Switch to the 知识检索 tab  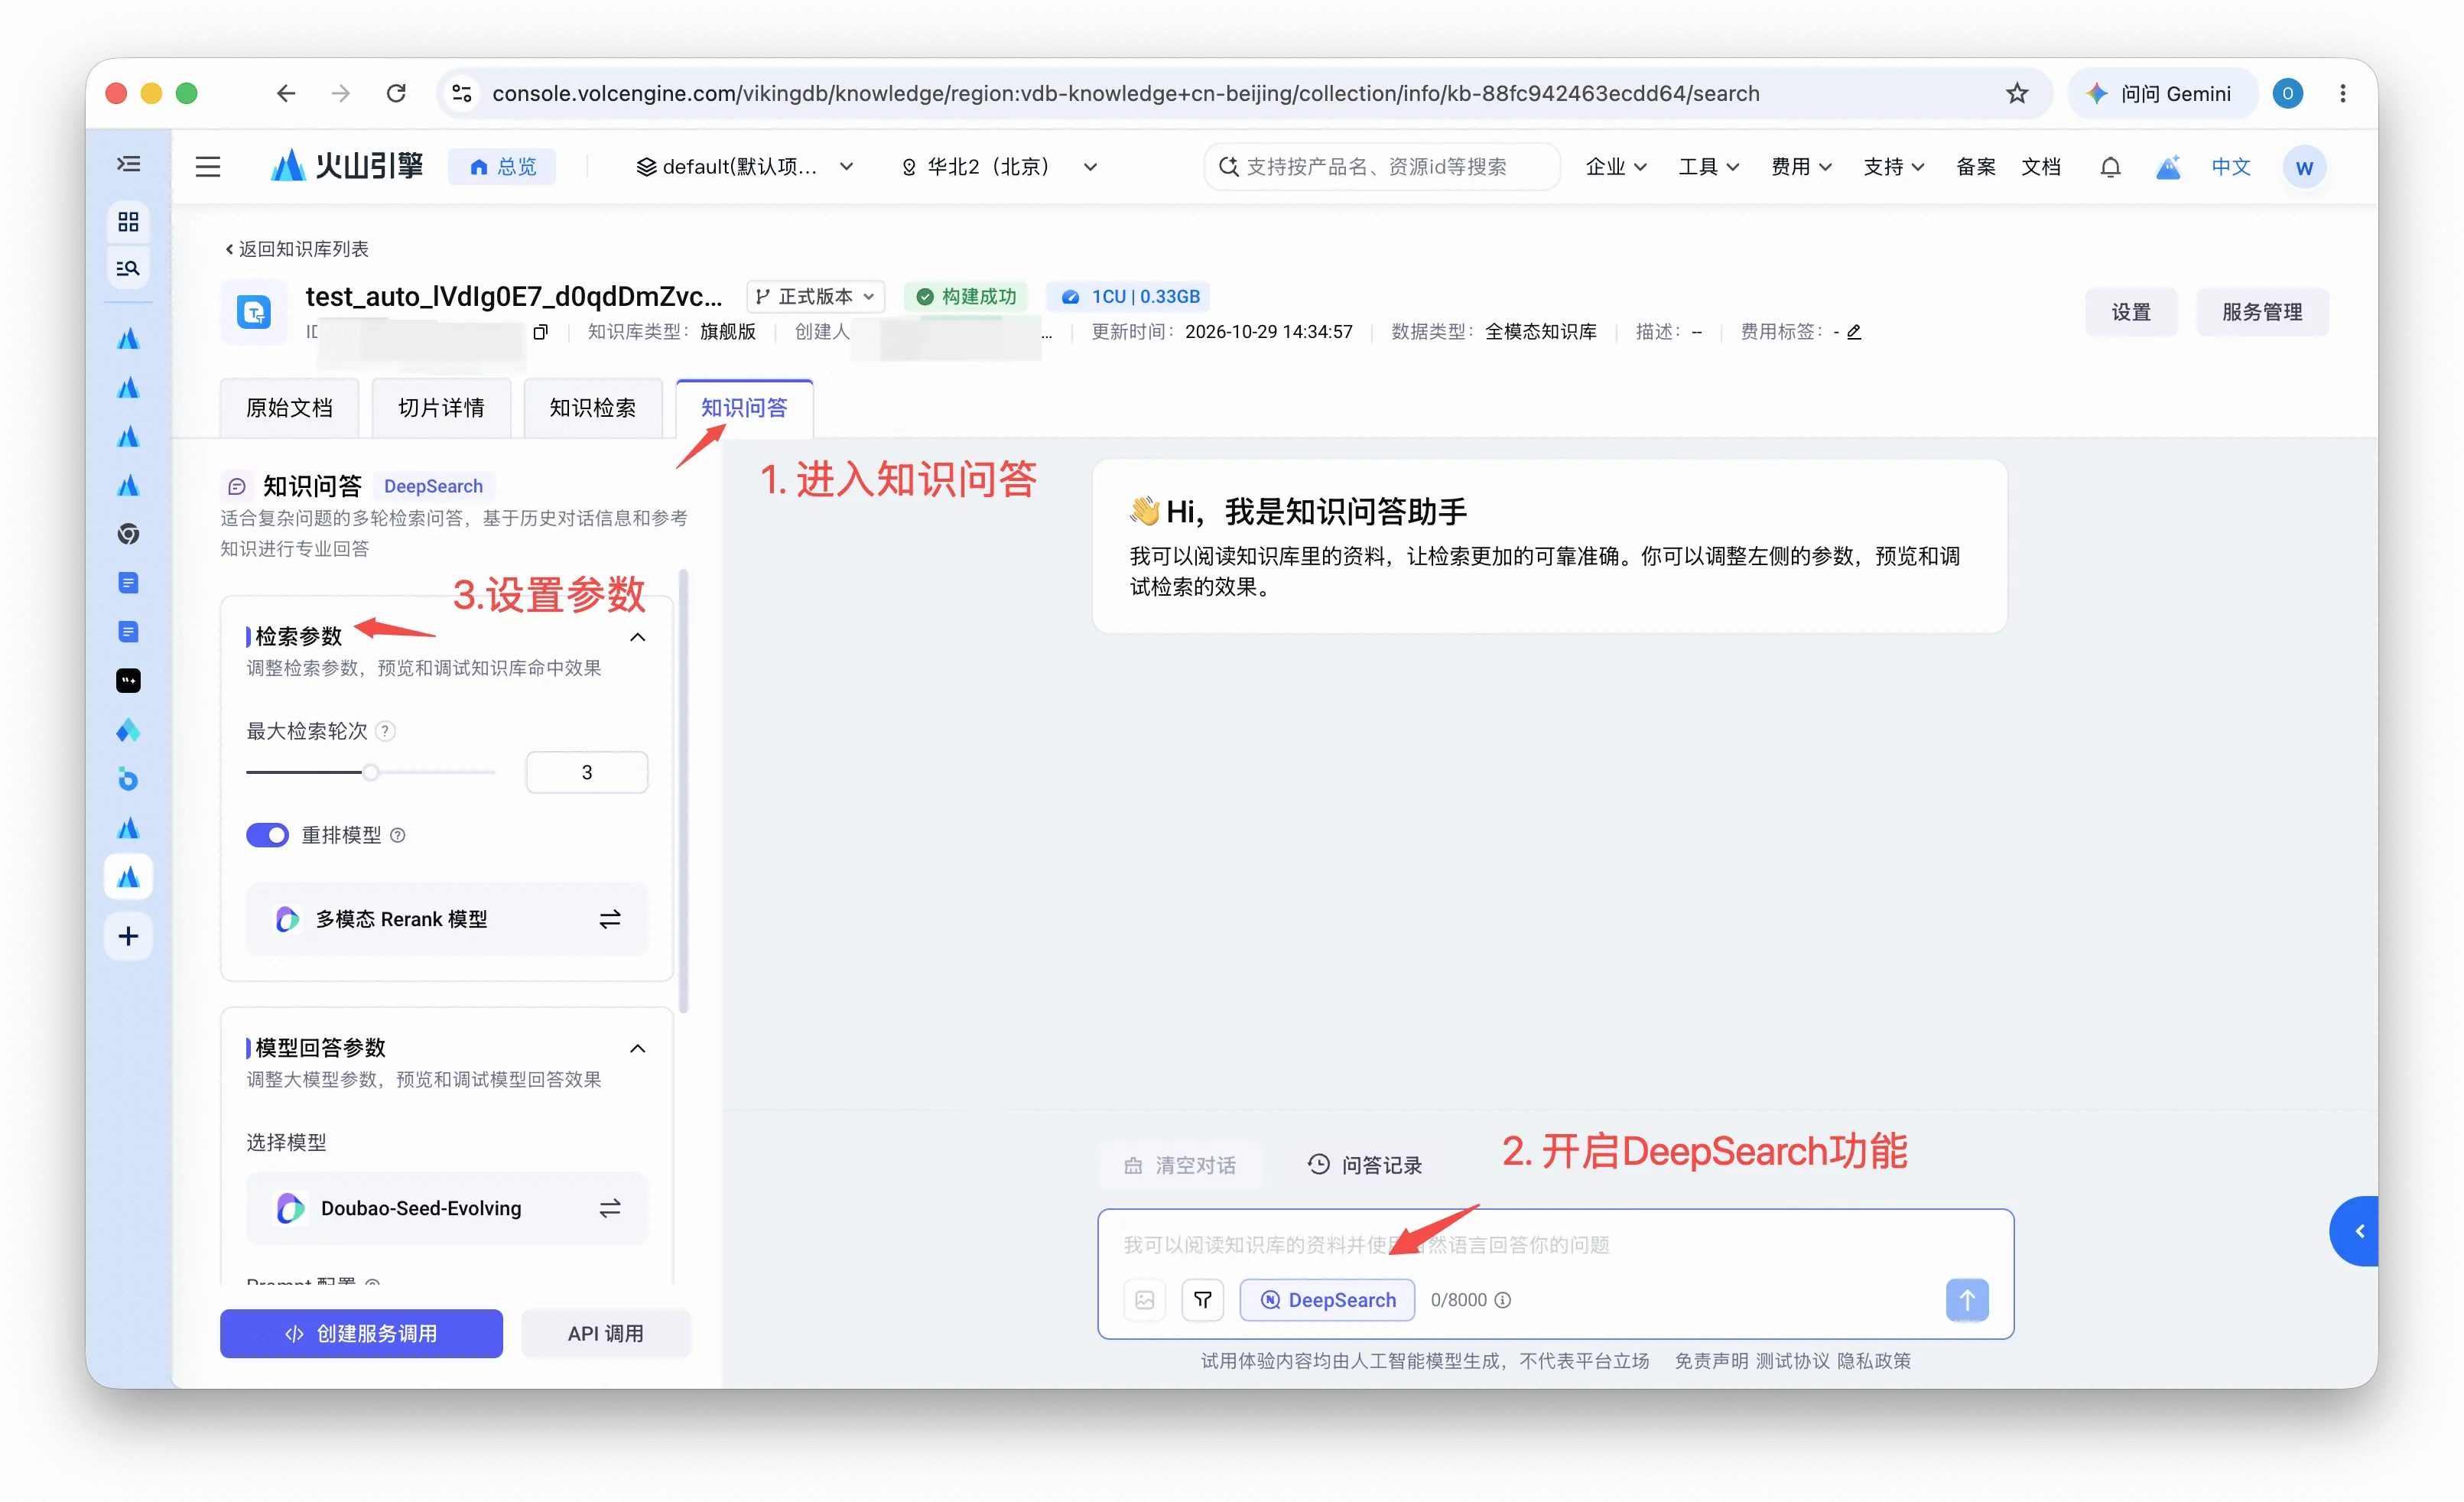pos(593,408)
